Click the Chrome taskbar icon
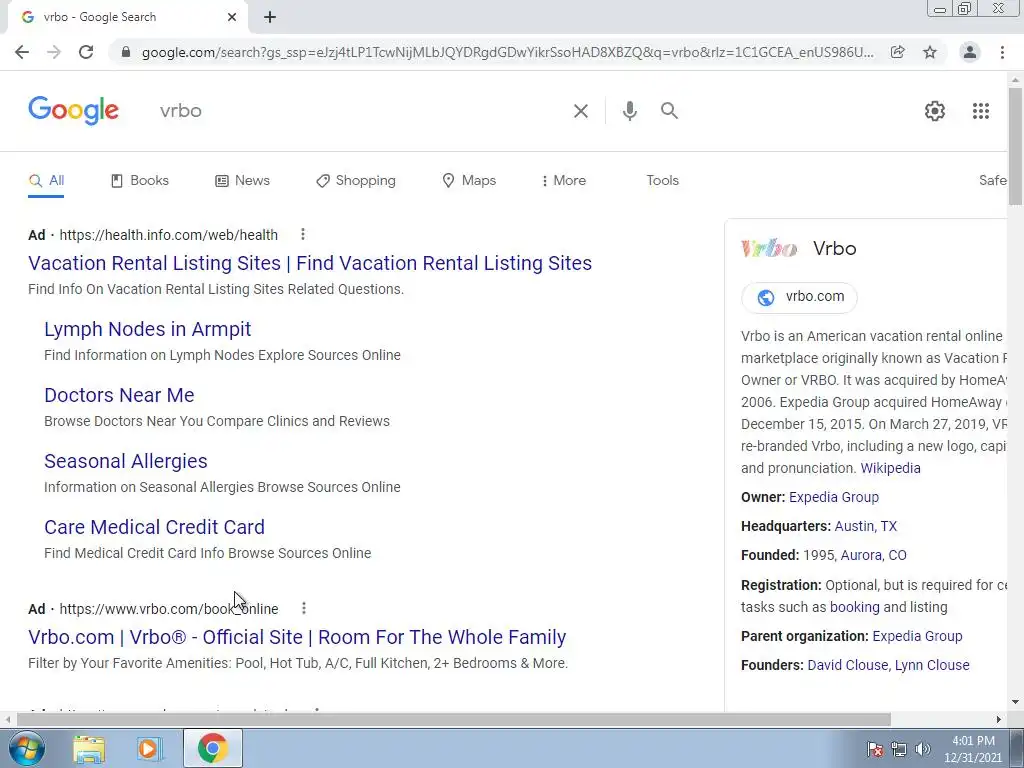This screenshot has width=1024, height=768. coord(212,748)
